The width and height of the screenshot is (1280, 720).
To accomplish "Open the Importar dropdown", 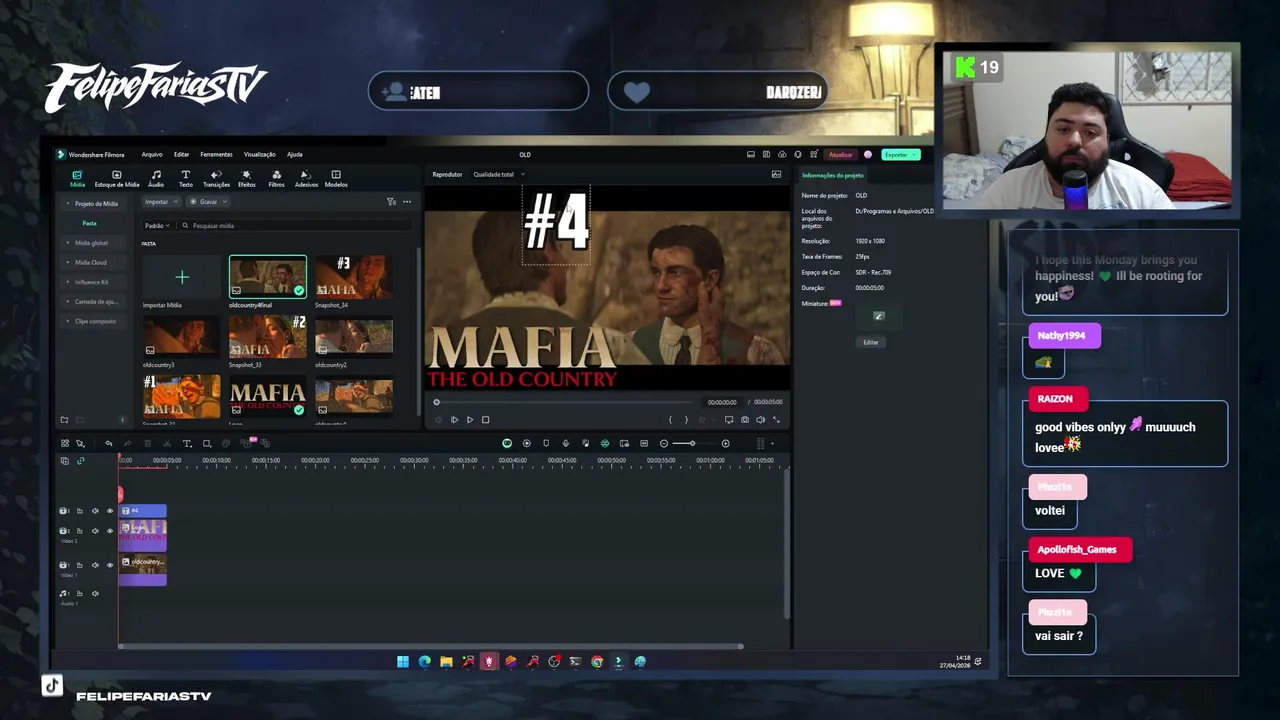I will (x=160, y=202).
